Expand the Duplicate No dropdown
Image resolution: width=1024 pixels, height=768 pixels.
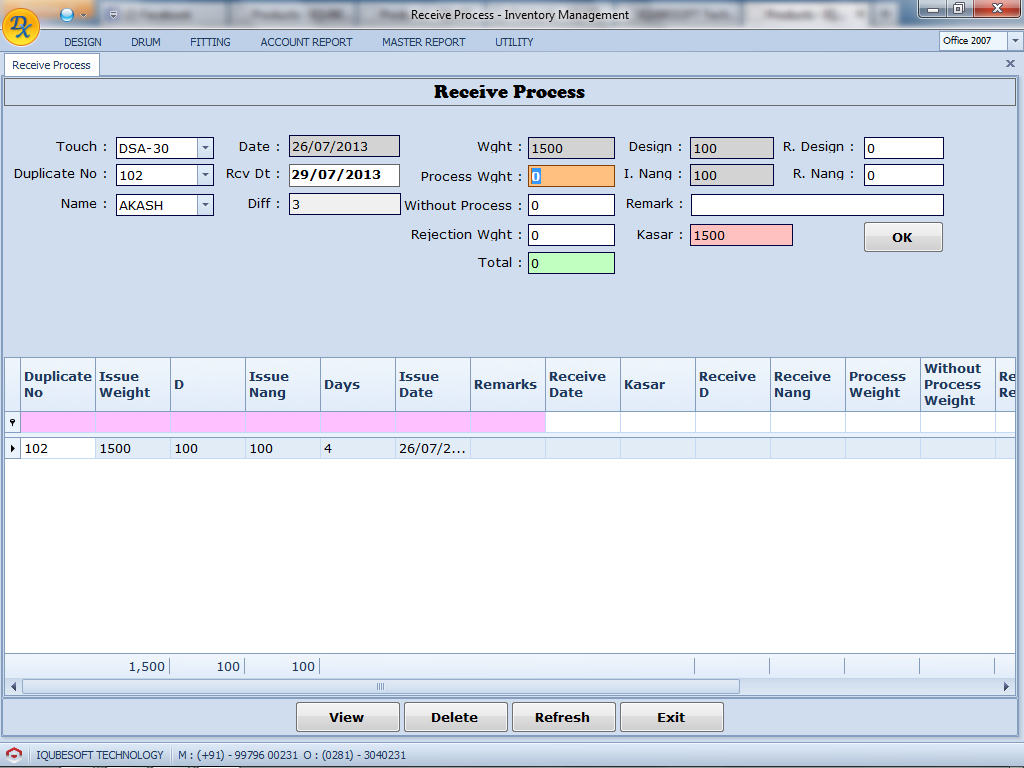tap(205, 175)
